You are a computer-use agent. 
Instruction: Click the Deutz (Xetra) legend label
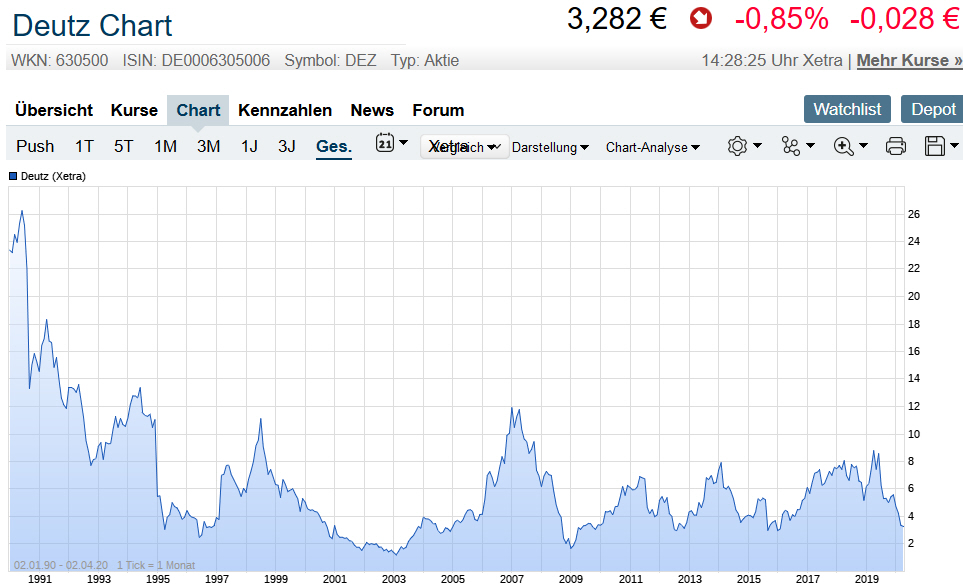53,176
